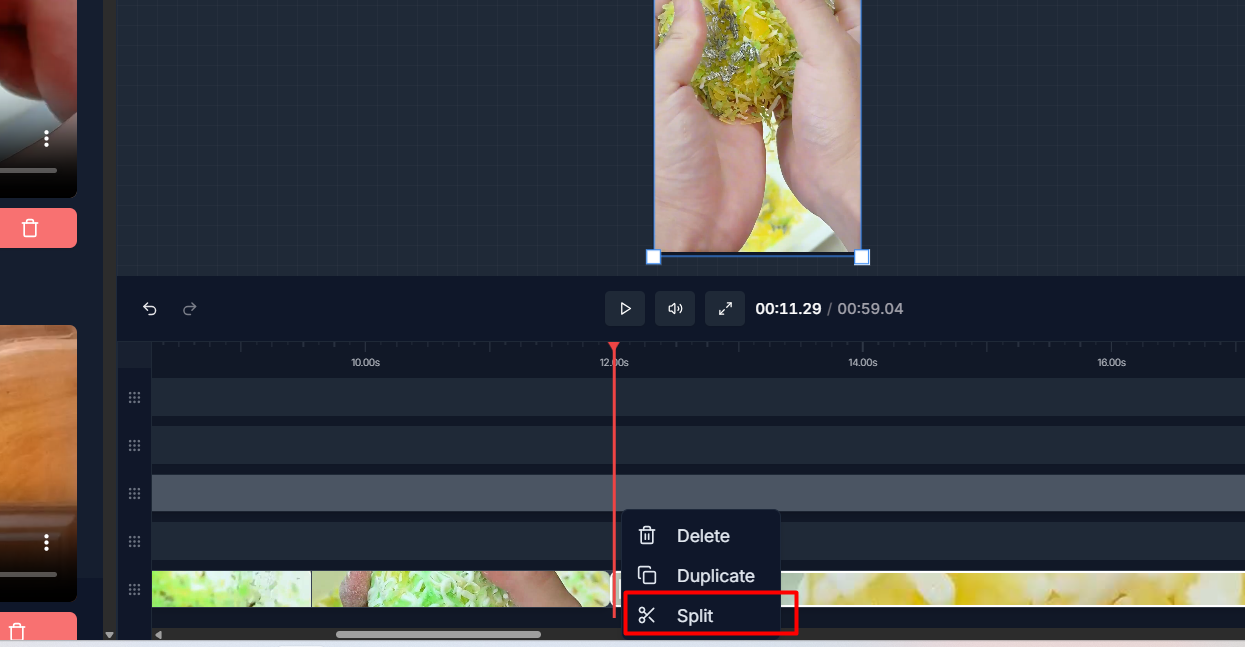Screen dimensions: 1245x647
Task: Open the three-dot menu on the top media thumbnail
Action: tap(46, 138)
